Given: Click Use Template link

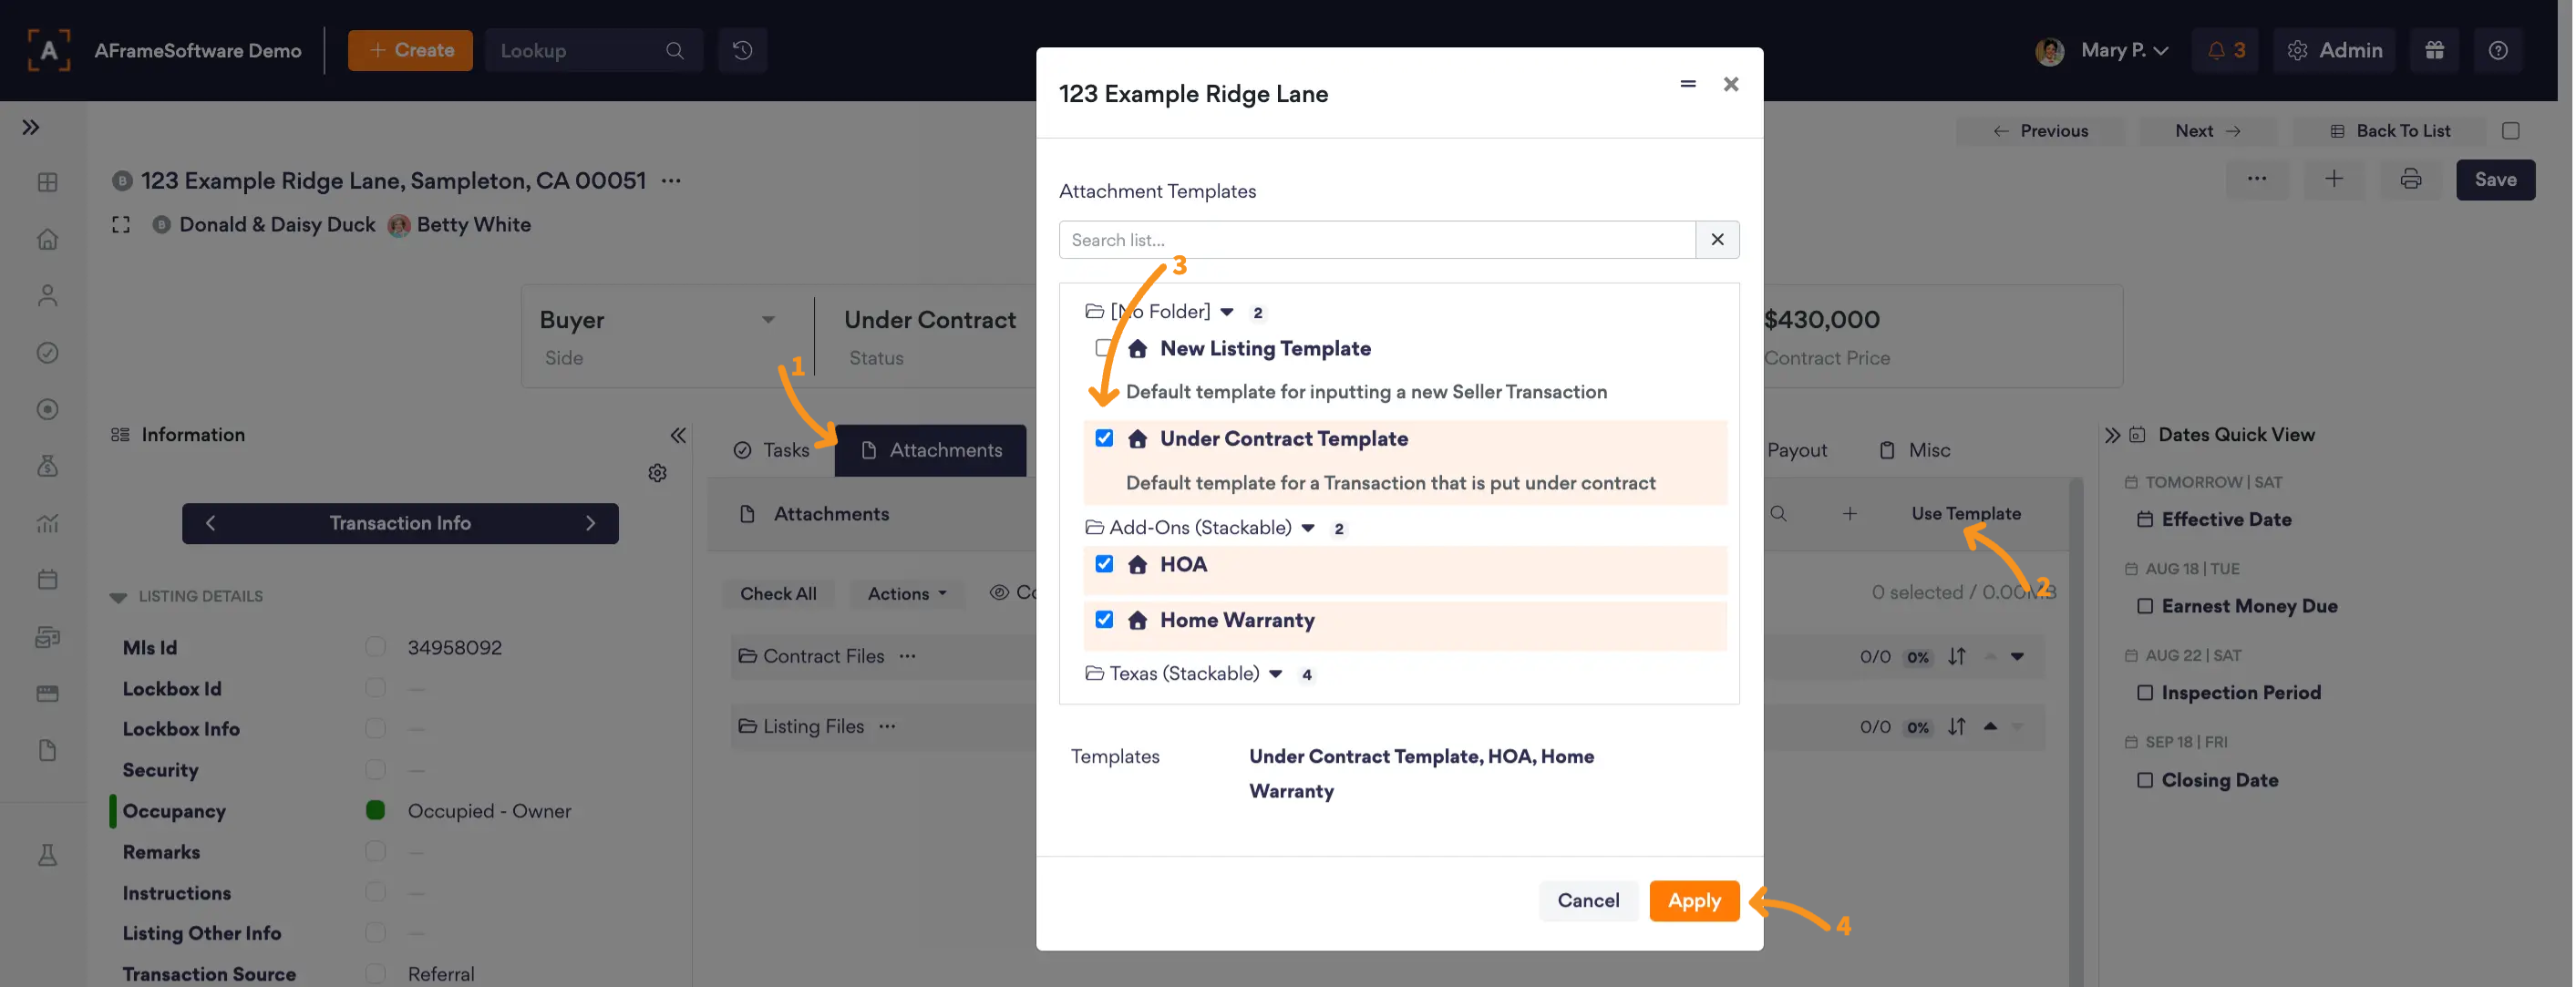Looking at the screenshot, I should tap(1966, 514).
